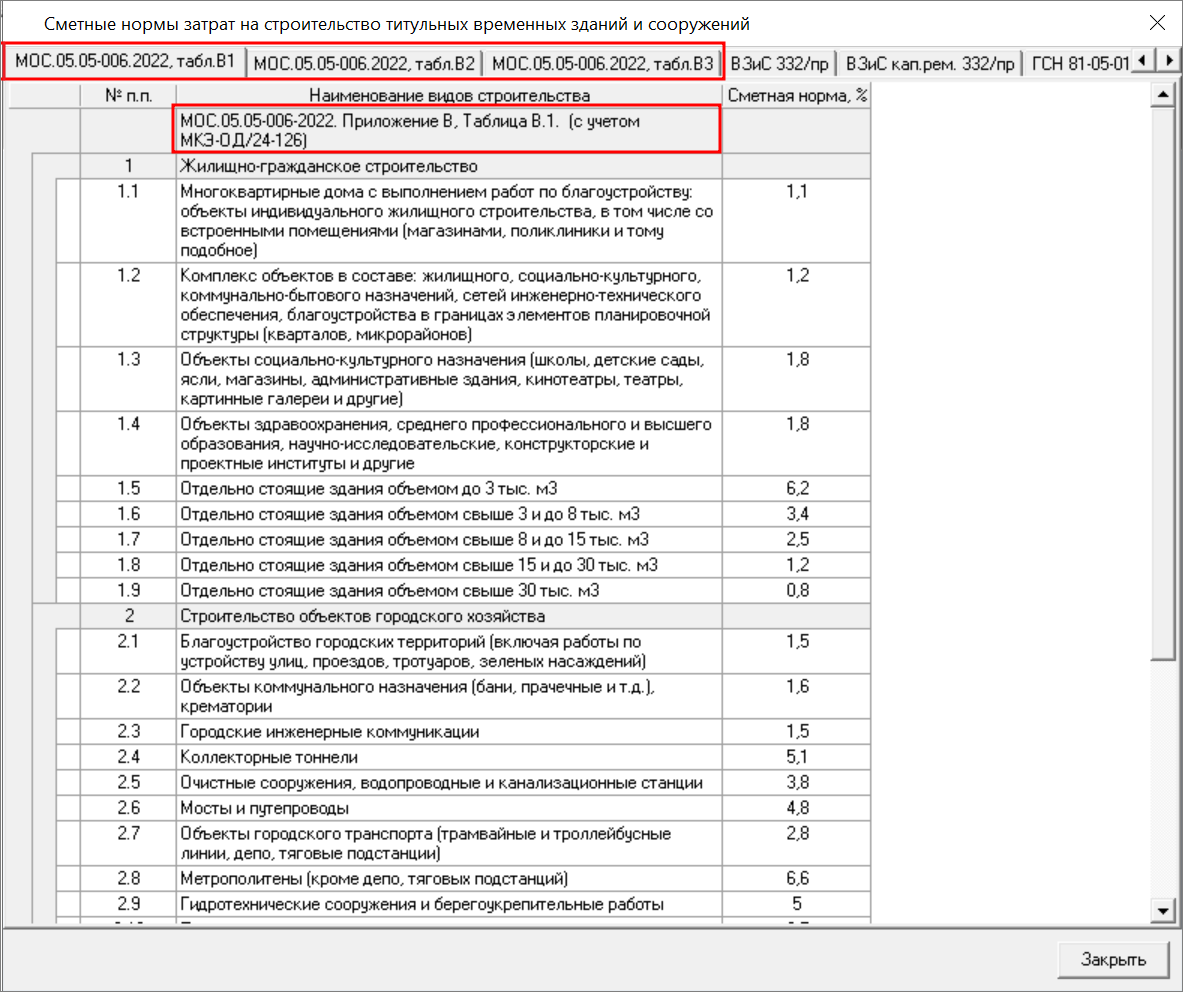Collapse section 1 Жилищно-гражданское строительство
1183x992 pixels.
coord(44,166)
